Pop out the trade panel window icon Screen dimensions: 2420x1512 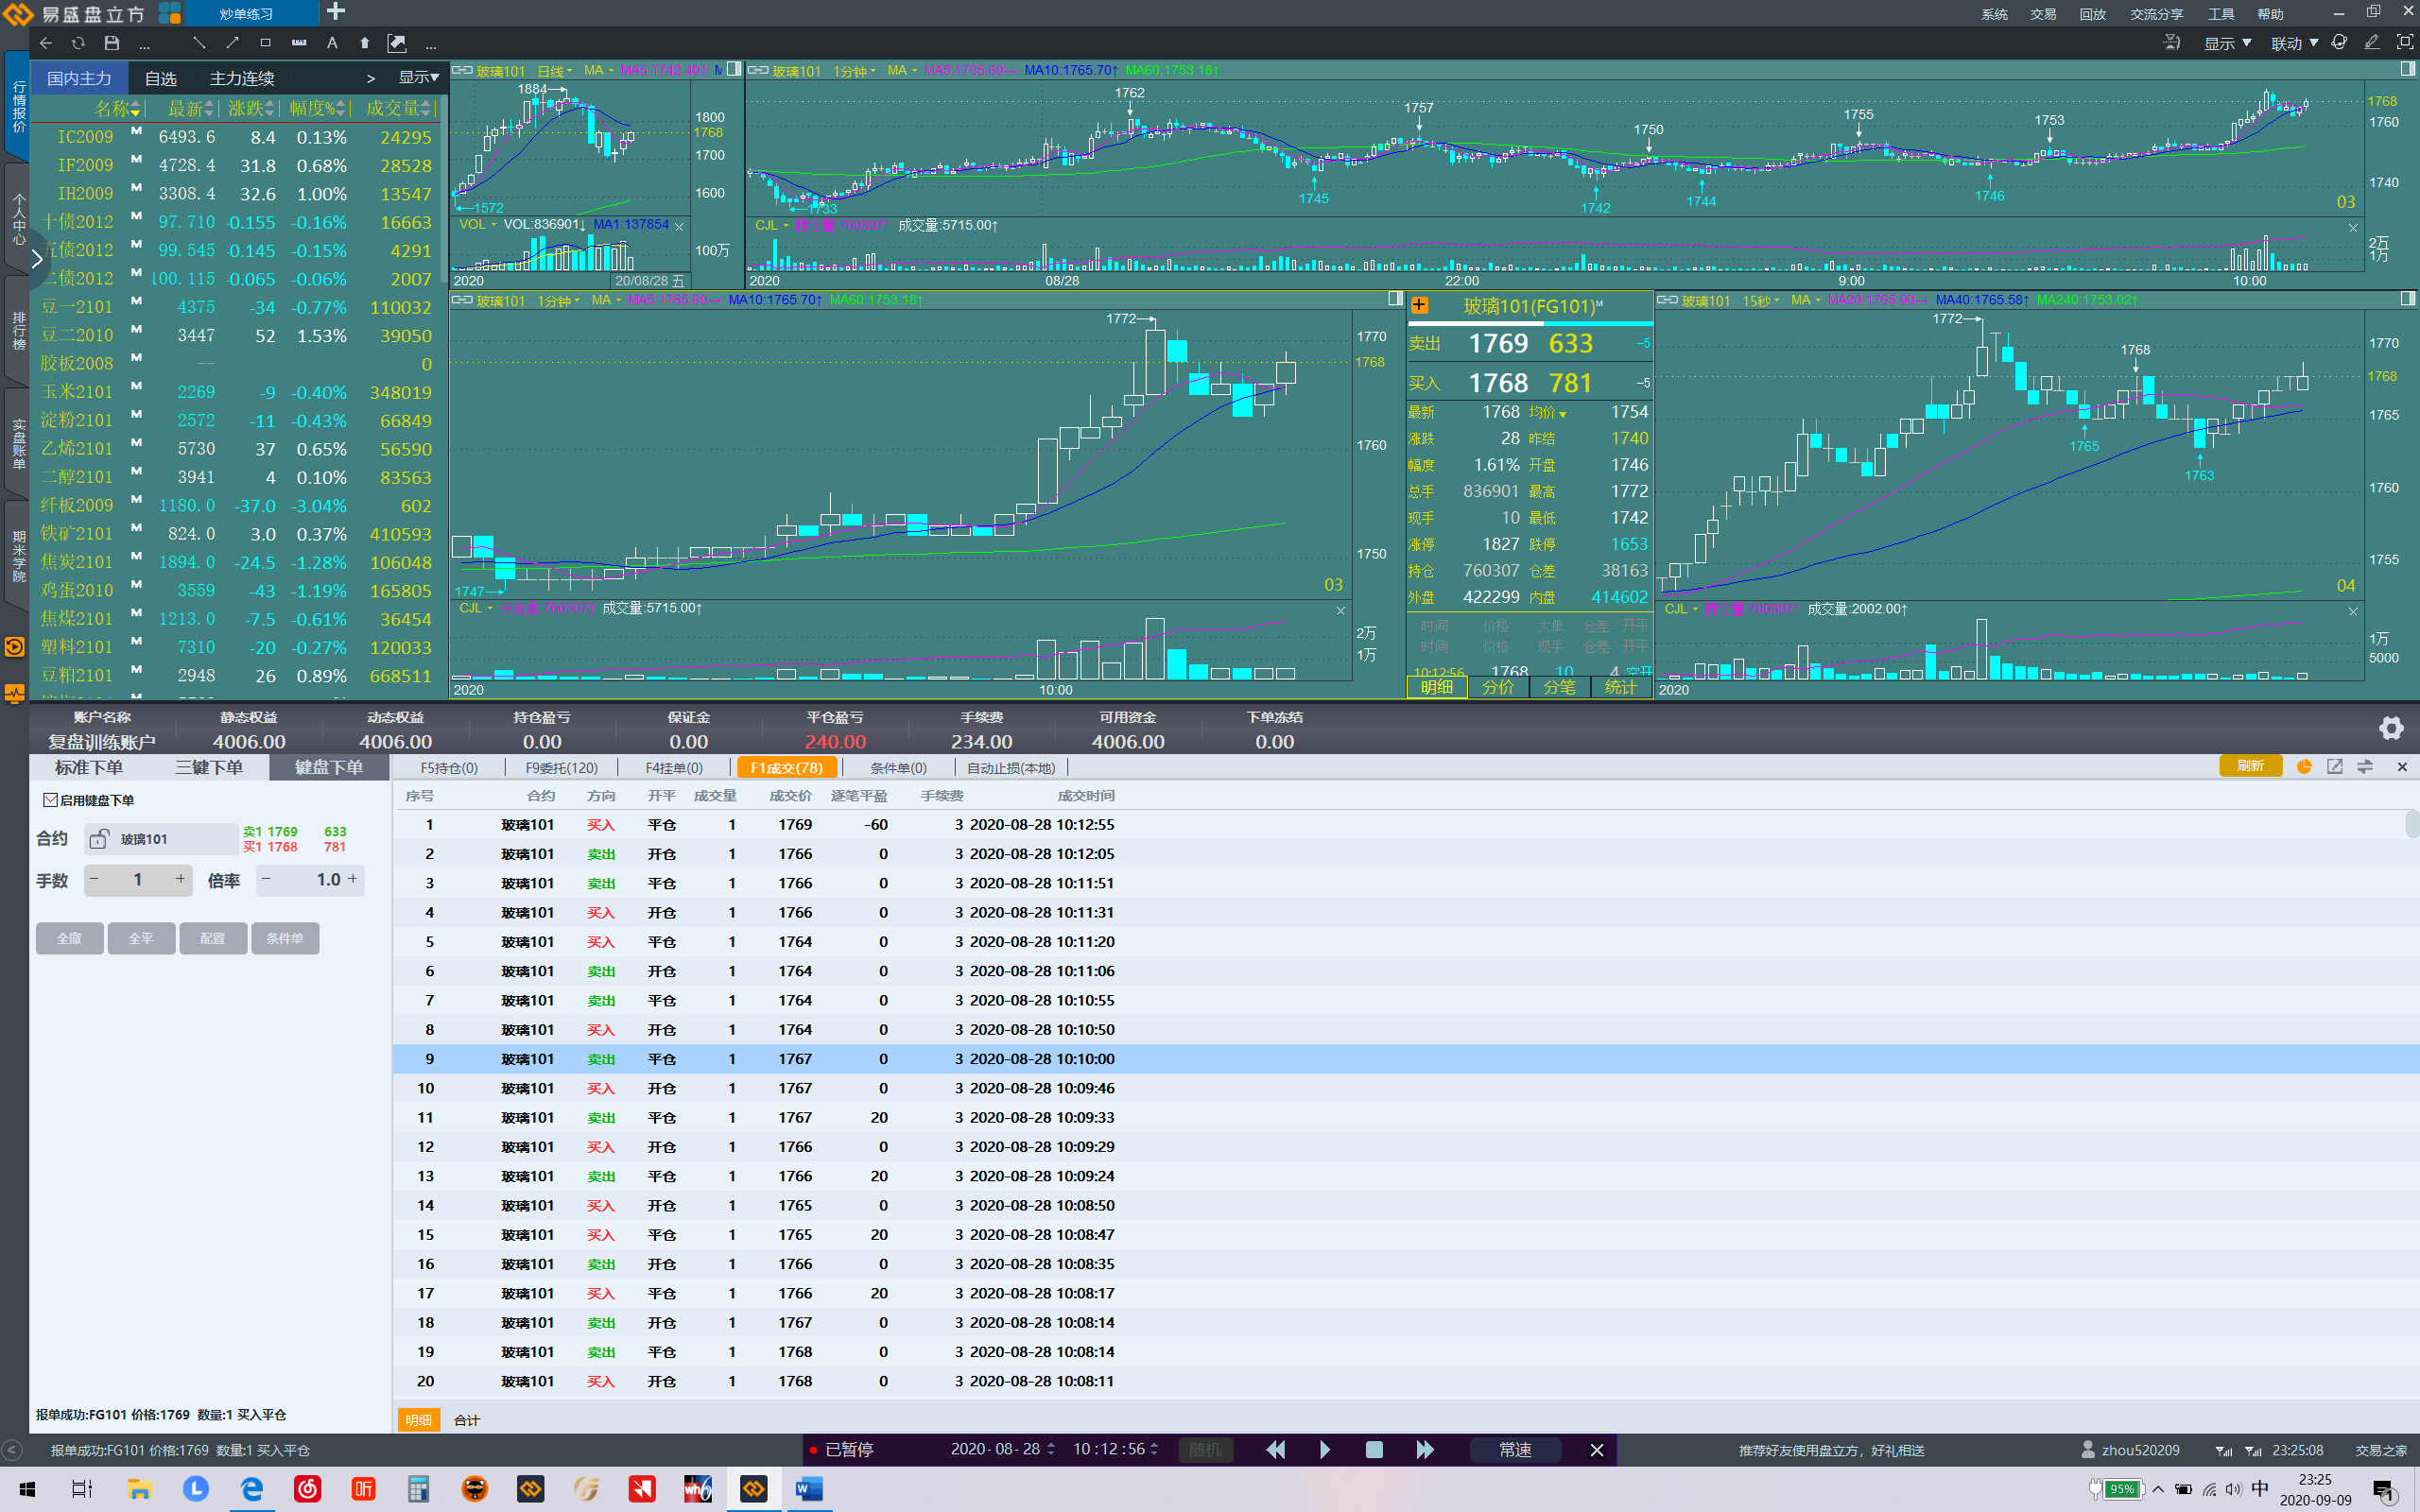point(2334,766)
